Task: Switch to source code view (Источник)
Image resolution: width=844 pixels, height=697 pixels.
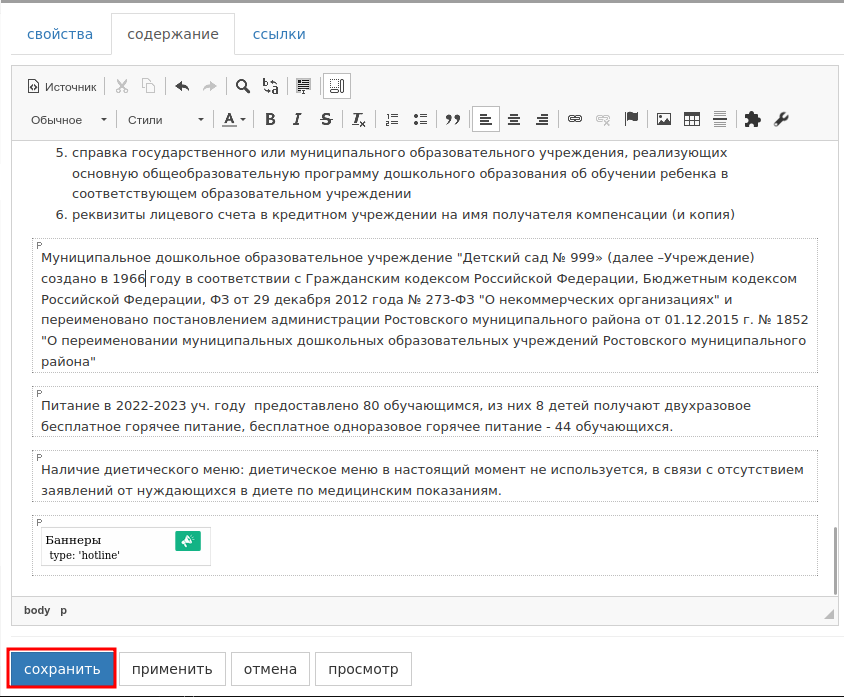Action: (62, 87)
